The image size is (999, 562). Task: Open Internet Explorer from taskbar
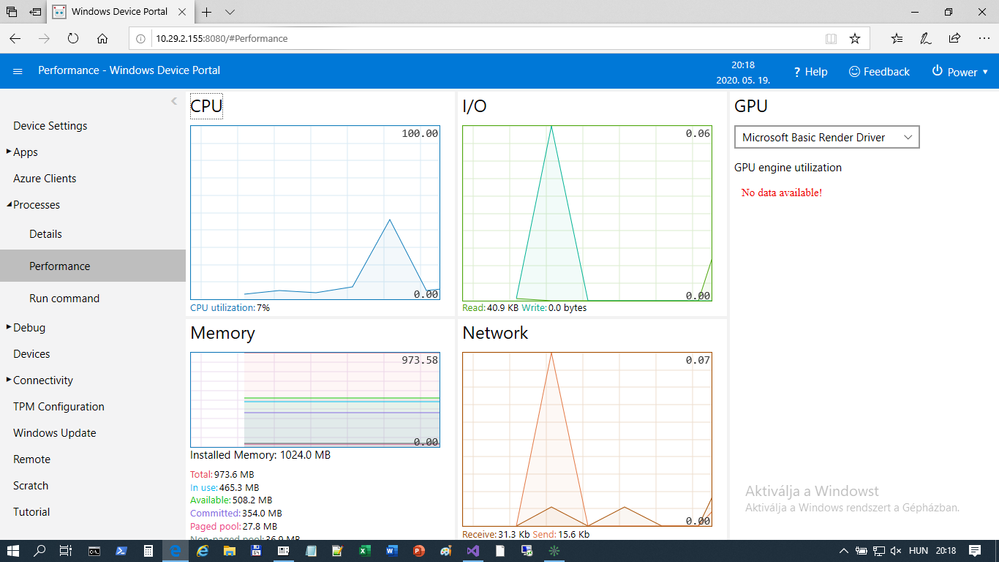click(x=202, y=551)
